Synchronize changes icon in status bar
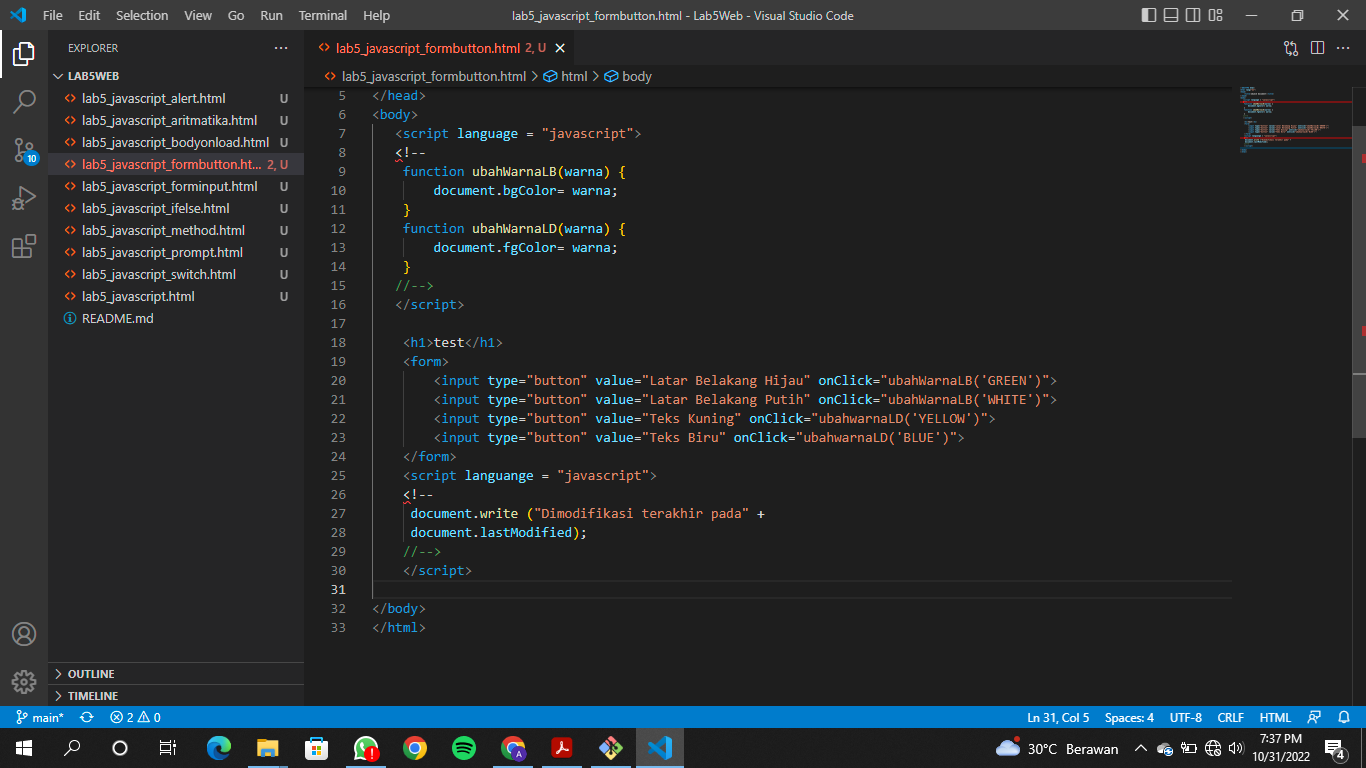Screen dimensions: 1366x768 [x=87, y=717]
